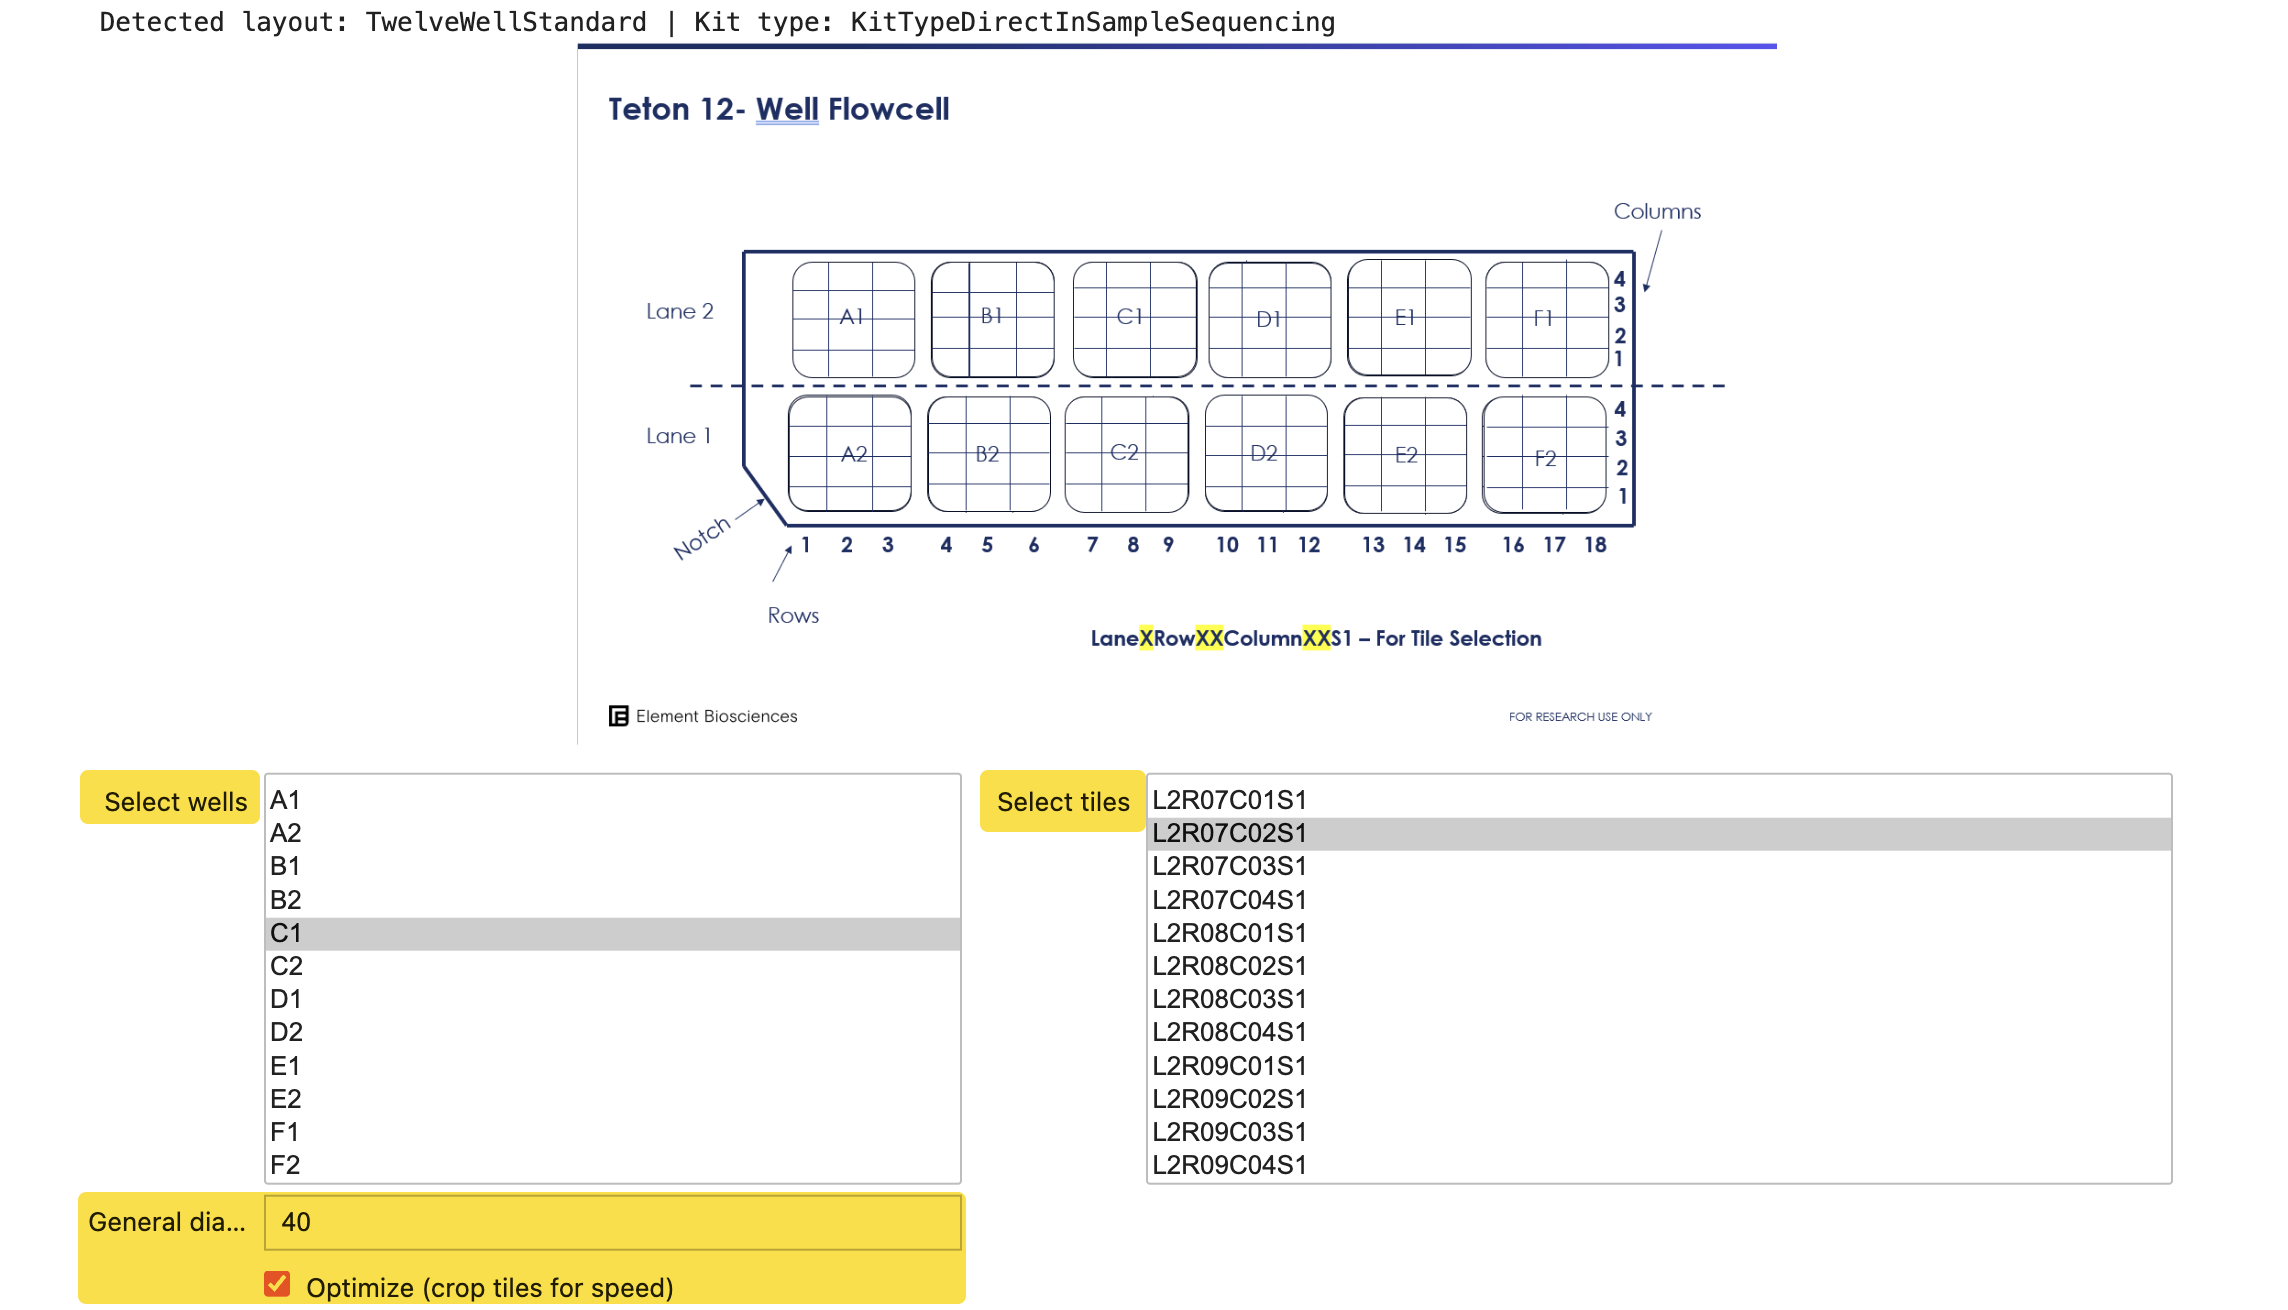Choose tile L2R09C01S1
The width and height of the screenshot is (2288, 1310).
[x=1659, y=1066]
